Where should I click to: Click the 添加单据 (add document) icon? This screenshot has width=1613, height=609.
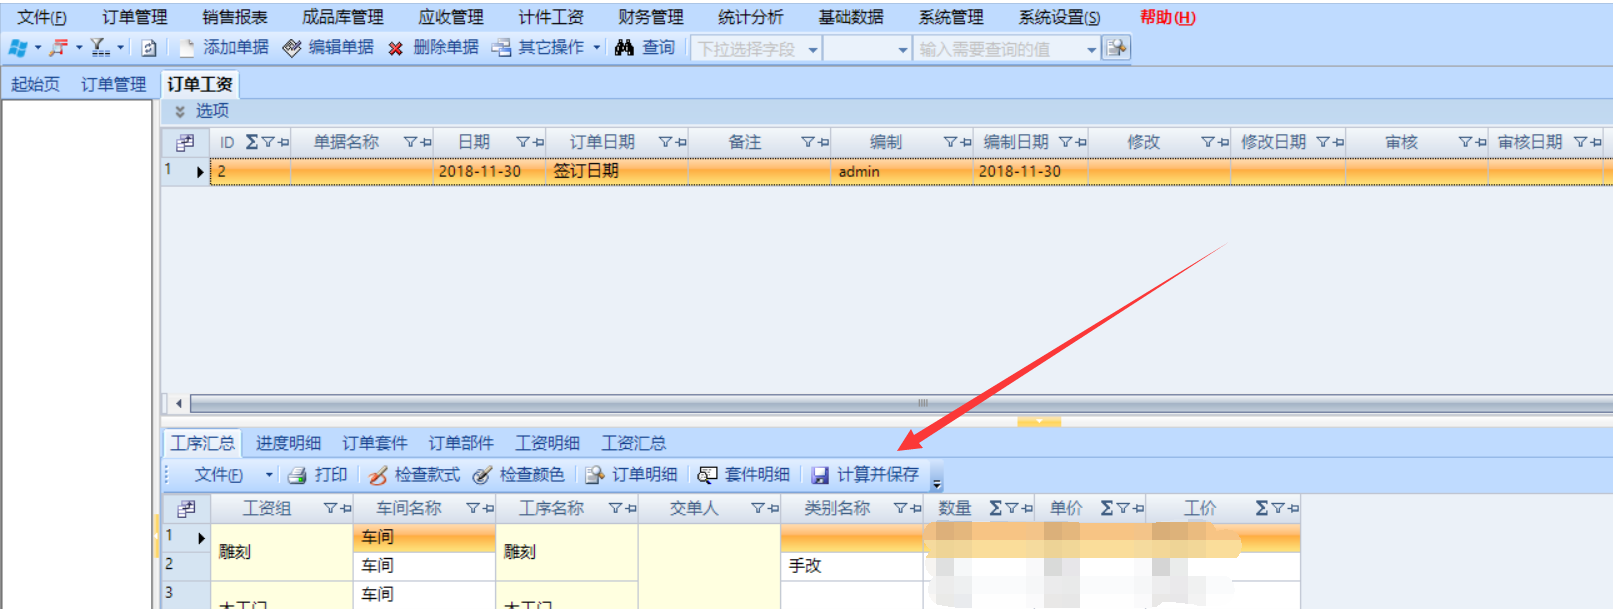[x=187, y=48]
